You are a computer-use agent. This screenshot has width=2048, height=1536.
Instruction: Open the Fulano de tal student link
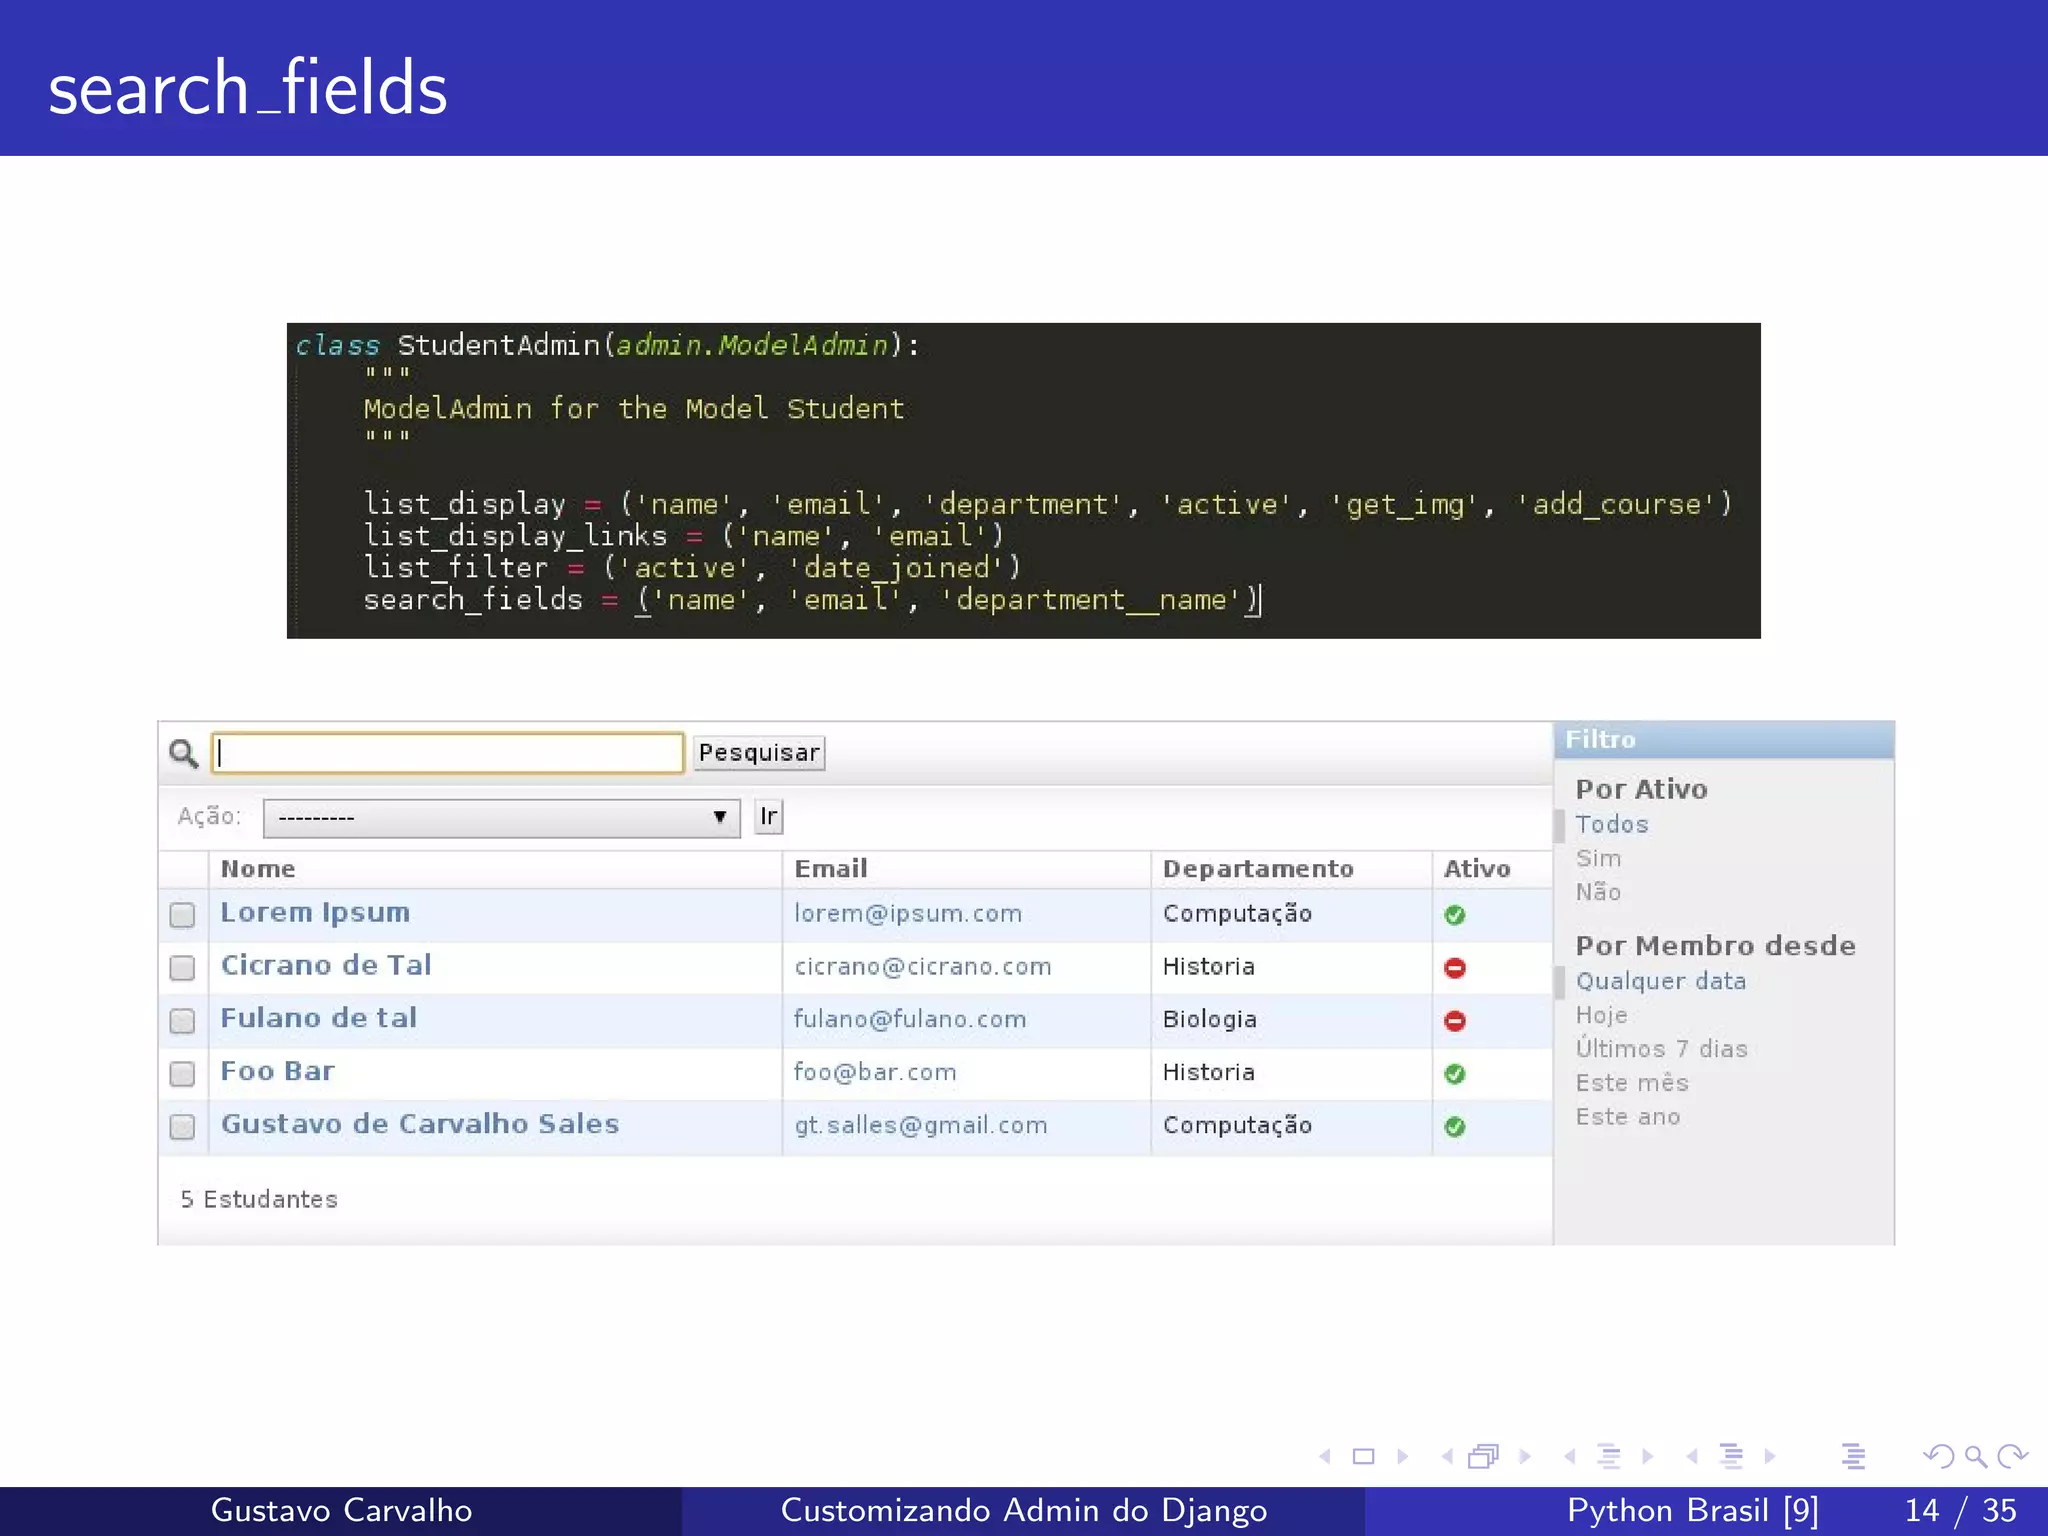(319, 1019)
